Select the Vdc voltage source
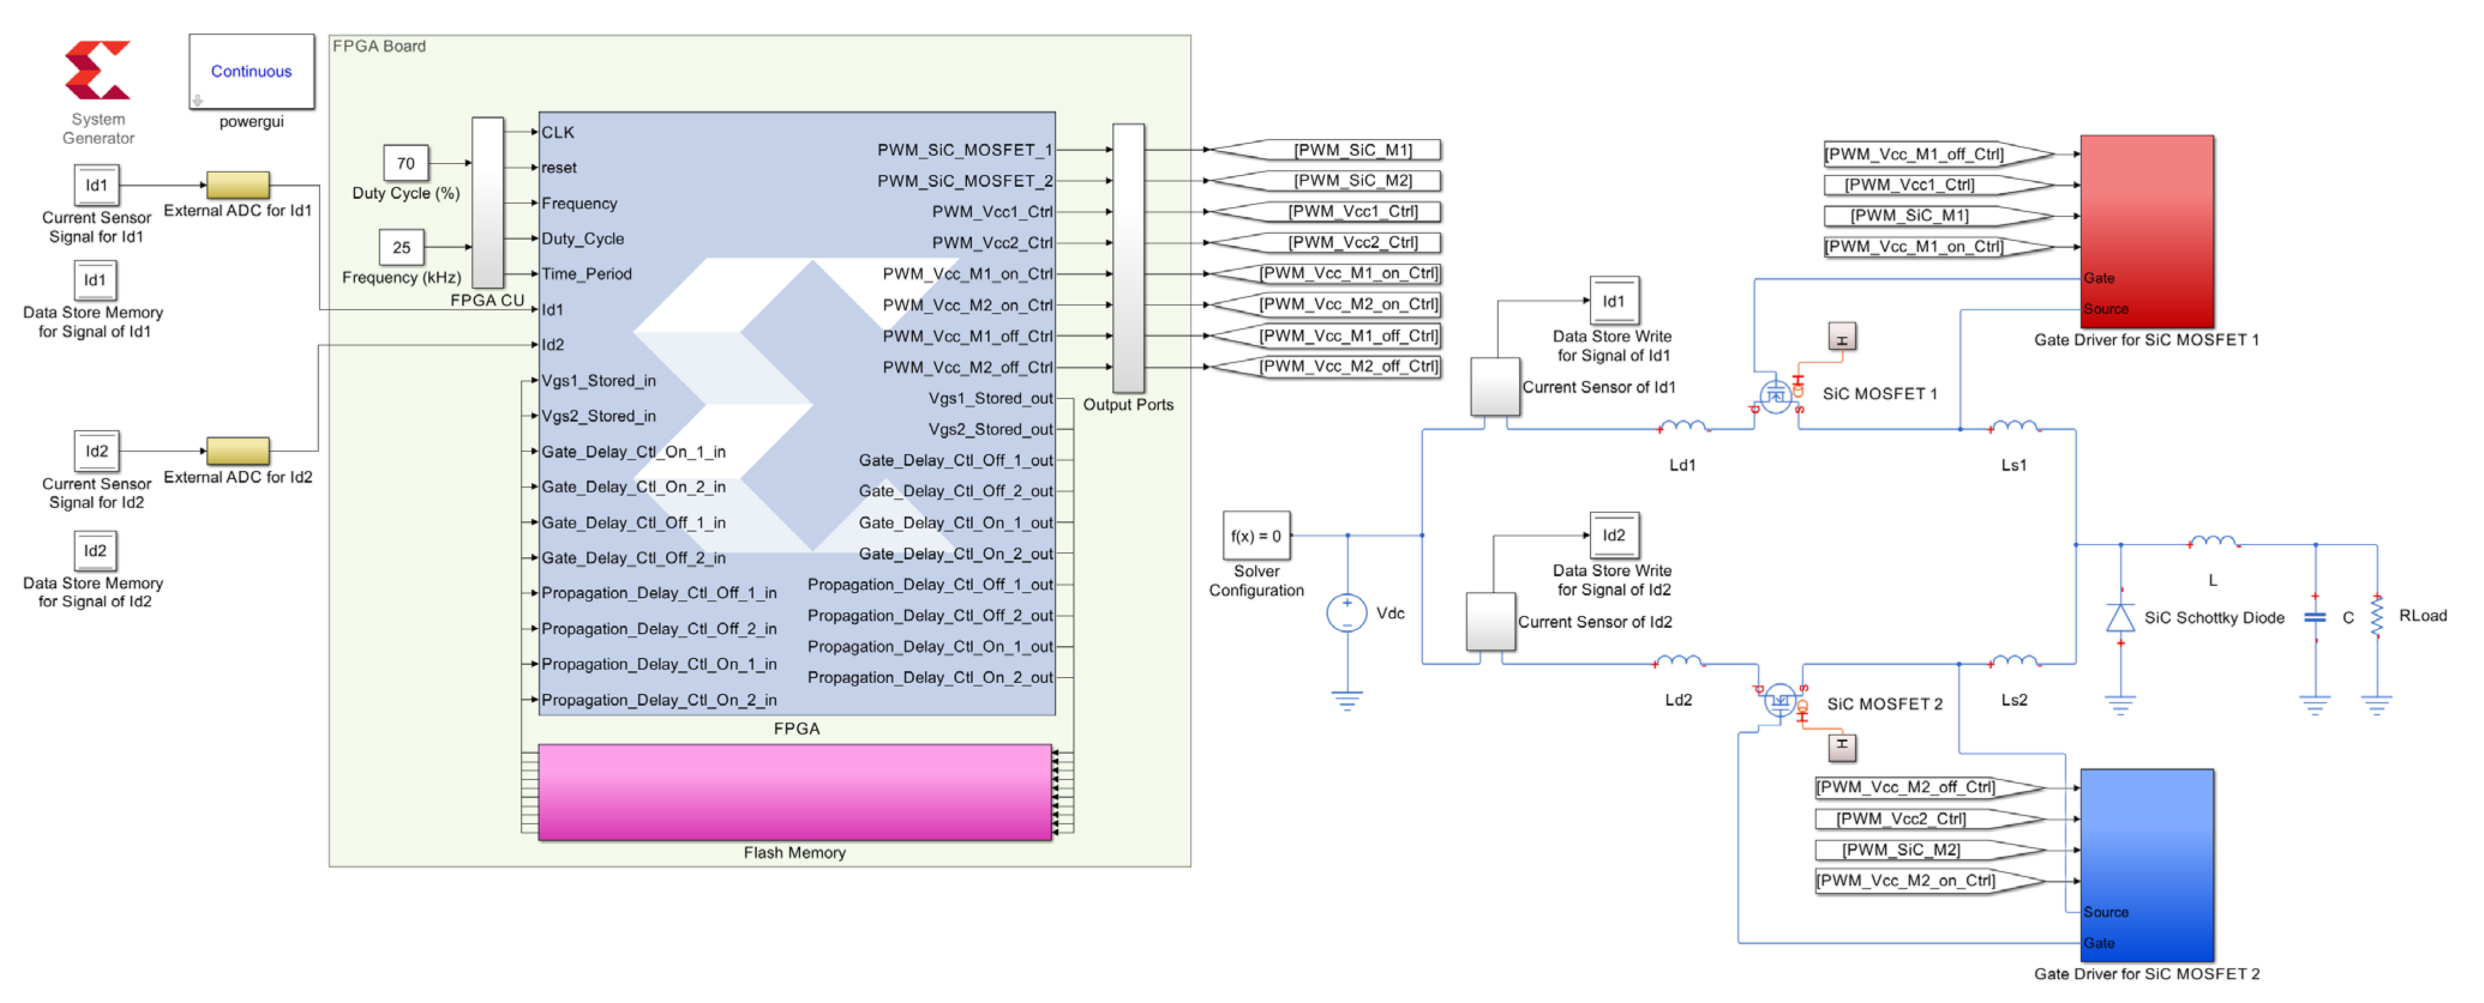 (x=1346, y=612)
